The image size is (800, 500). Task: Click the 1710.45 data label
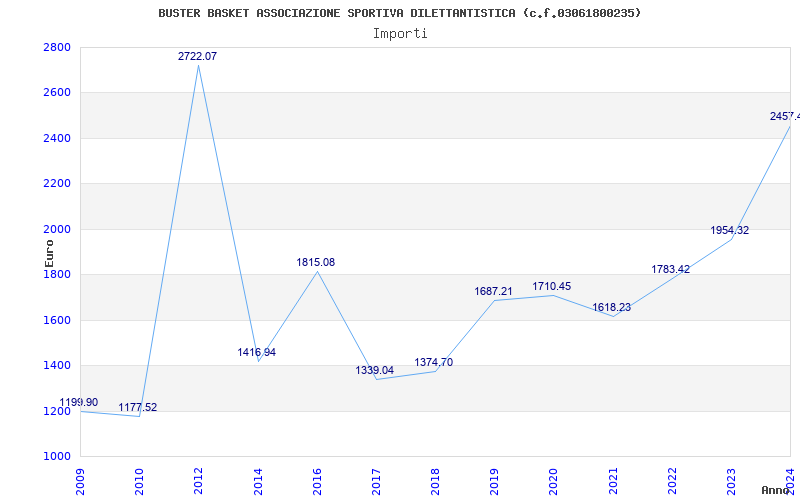552,287
